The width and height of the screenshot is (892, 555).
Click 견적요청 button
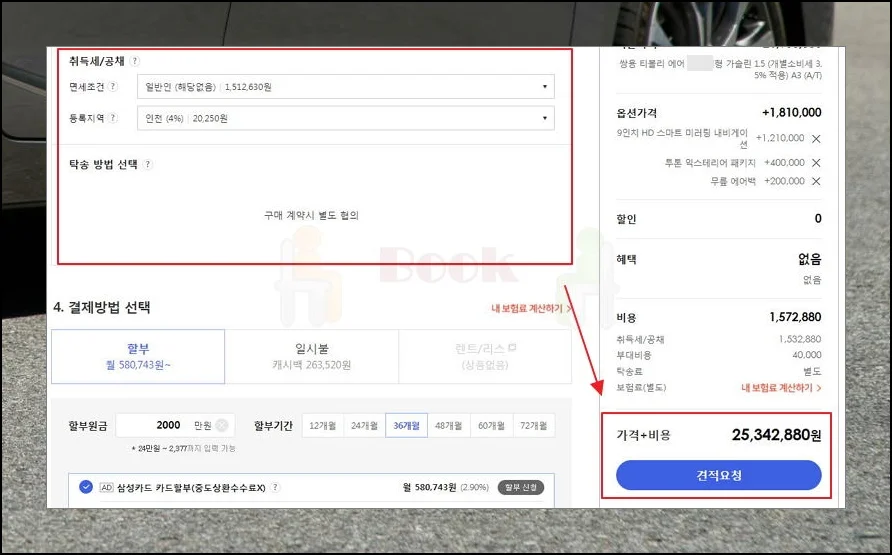click(x=718, y=475)
